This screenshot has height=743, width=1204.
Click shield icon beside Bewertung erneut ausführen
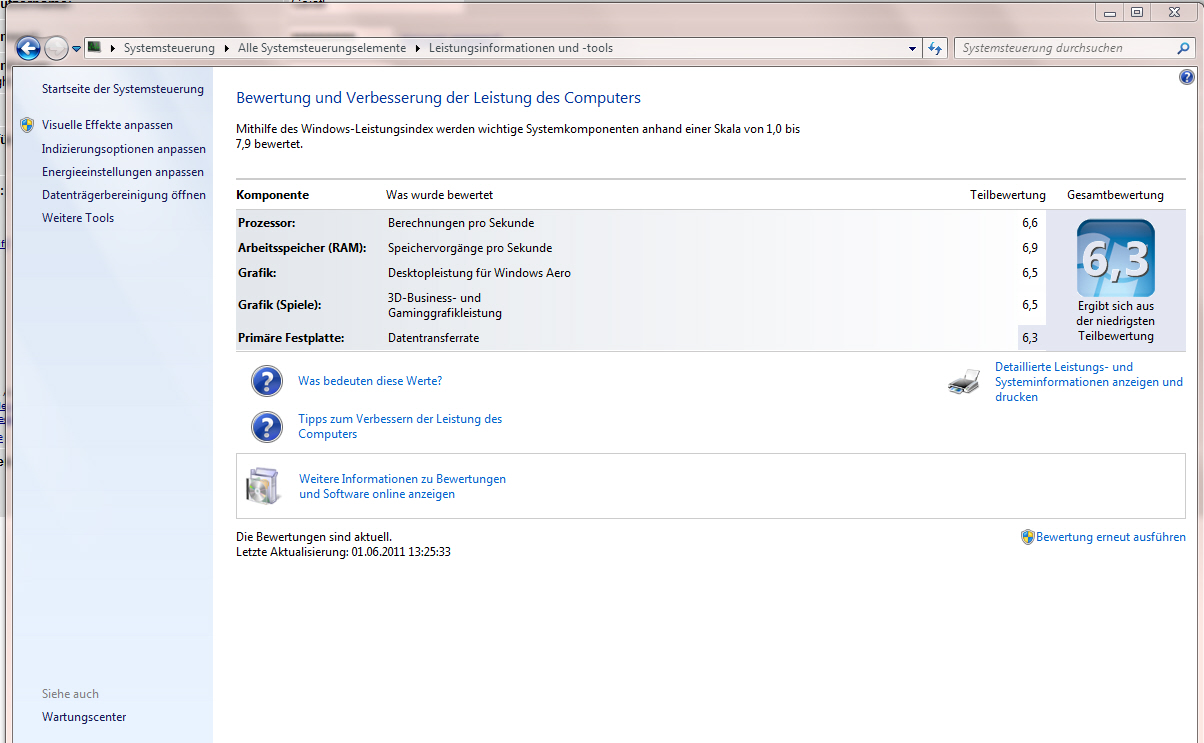pyautogui.click(x=1027, y=537)
